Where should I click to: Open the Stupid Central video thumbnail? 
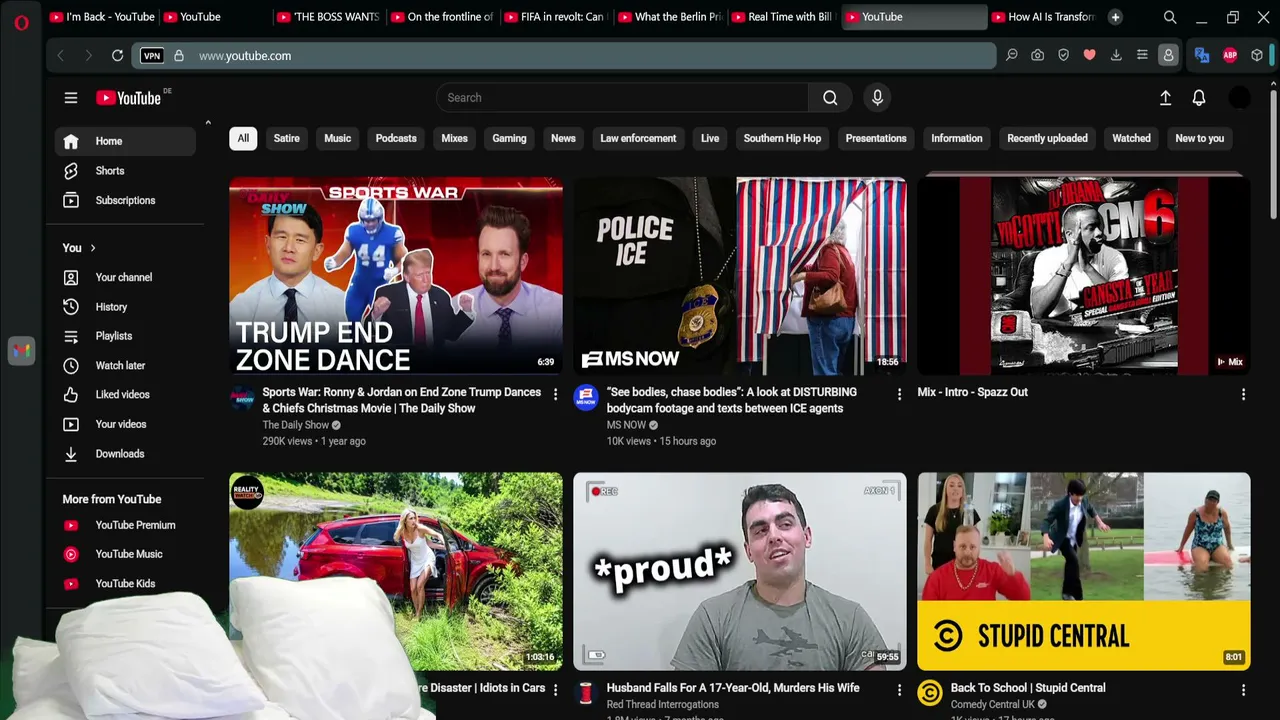pyautogui.click(x=1084, y=571)
